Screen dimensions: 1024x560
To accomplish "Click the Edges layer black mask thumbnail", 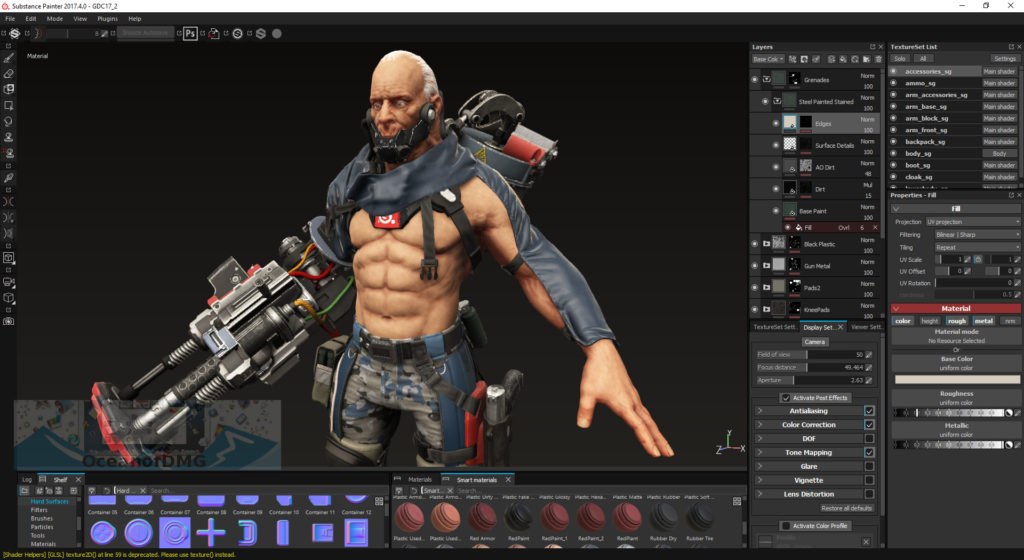I will [x=806, y=123].
